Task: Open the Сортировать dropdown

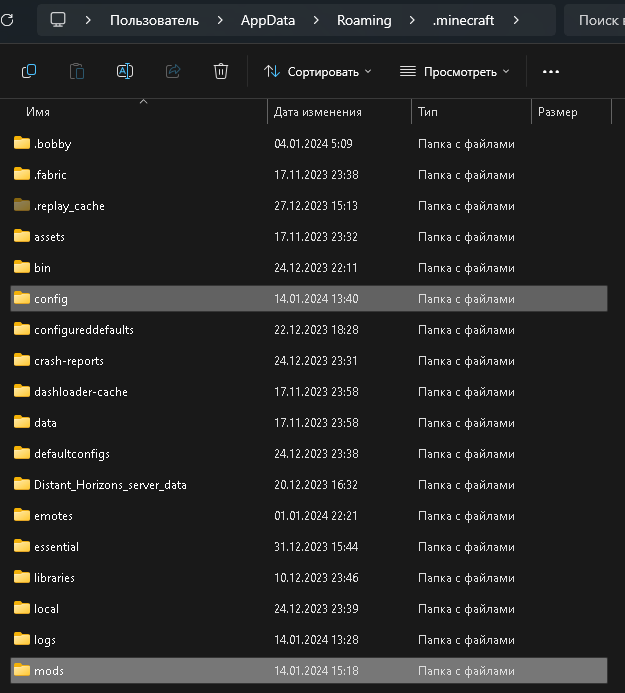Action: [x=317, y=72]
